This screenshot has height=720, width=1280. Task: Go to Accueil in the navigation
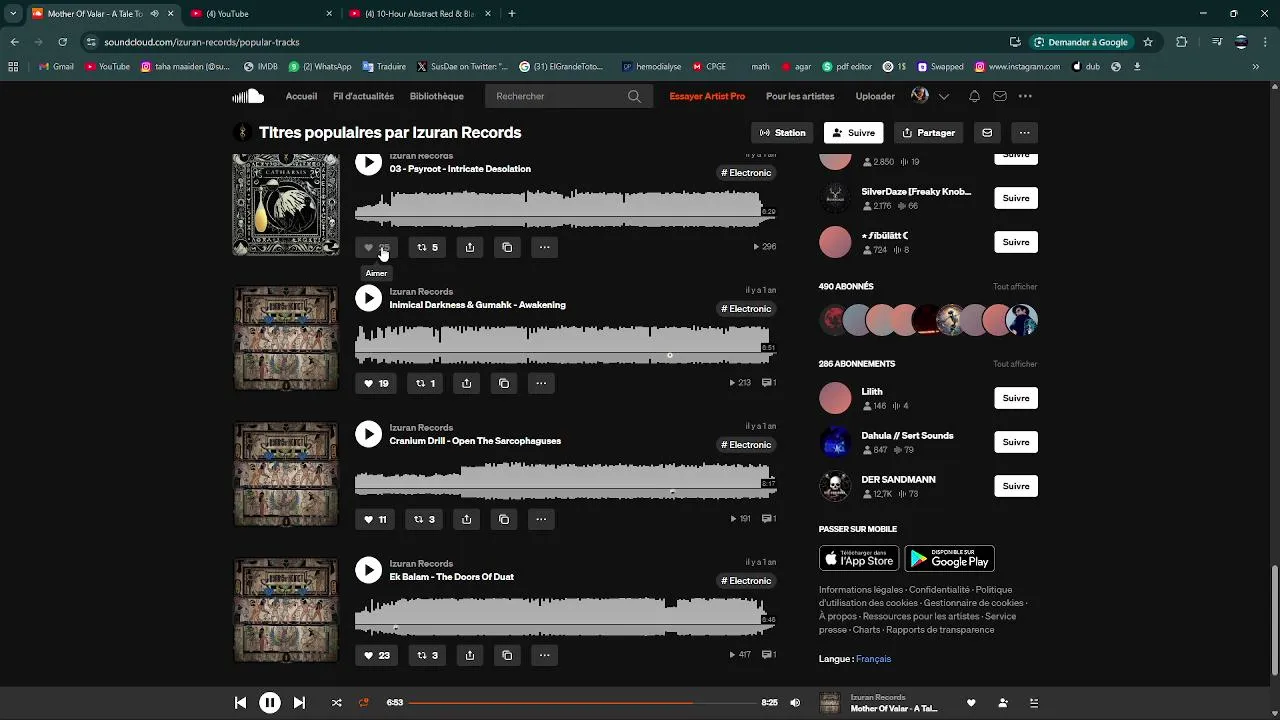301,96
